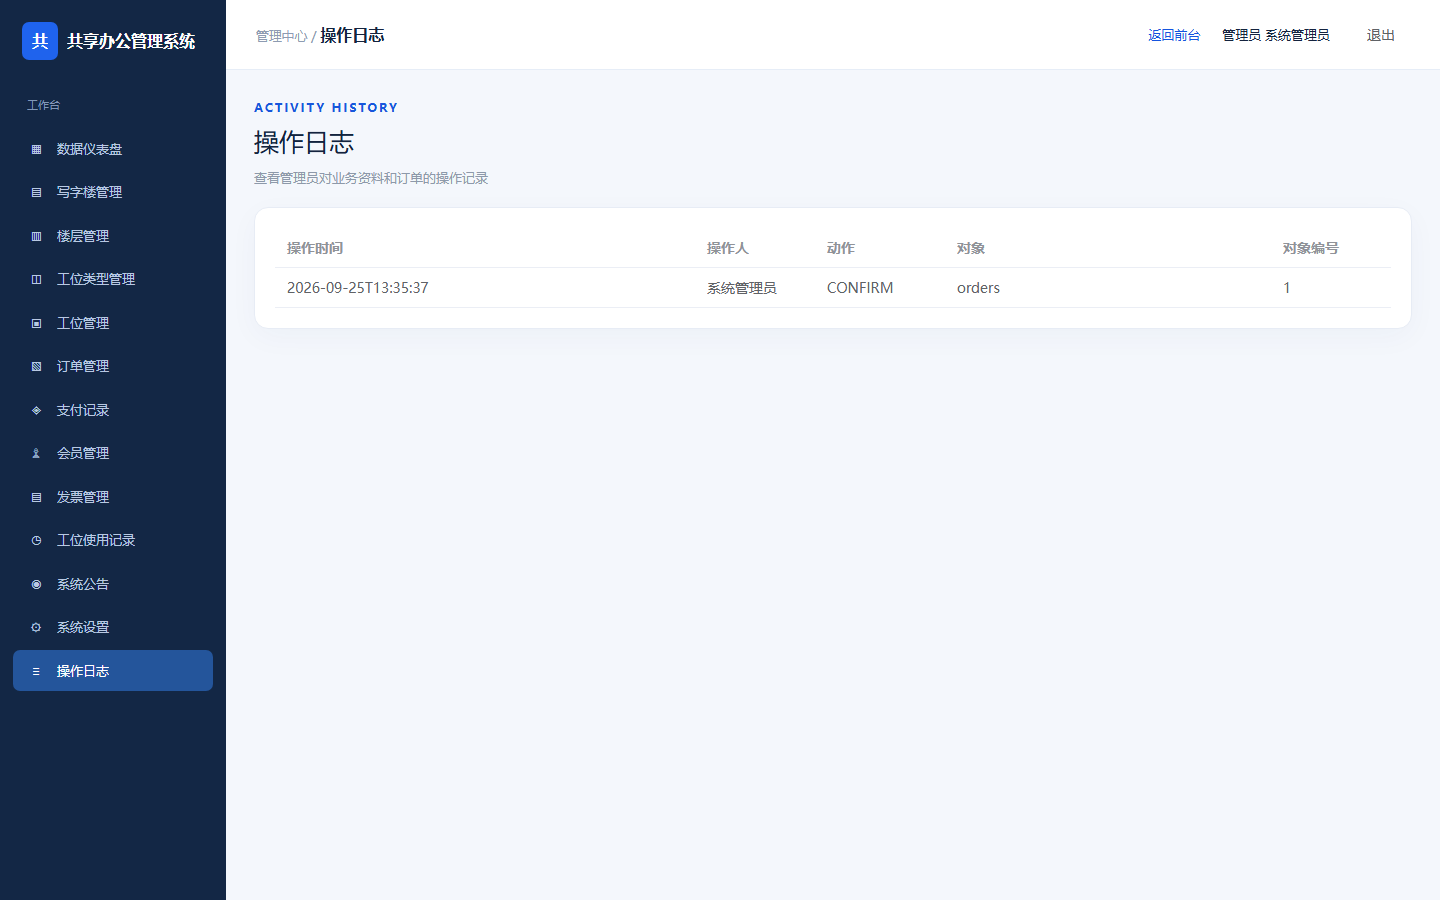Open 订单管理 in the sidebar
The width and height of the screenshot is (1440, 900).
[x=113, y=366]
